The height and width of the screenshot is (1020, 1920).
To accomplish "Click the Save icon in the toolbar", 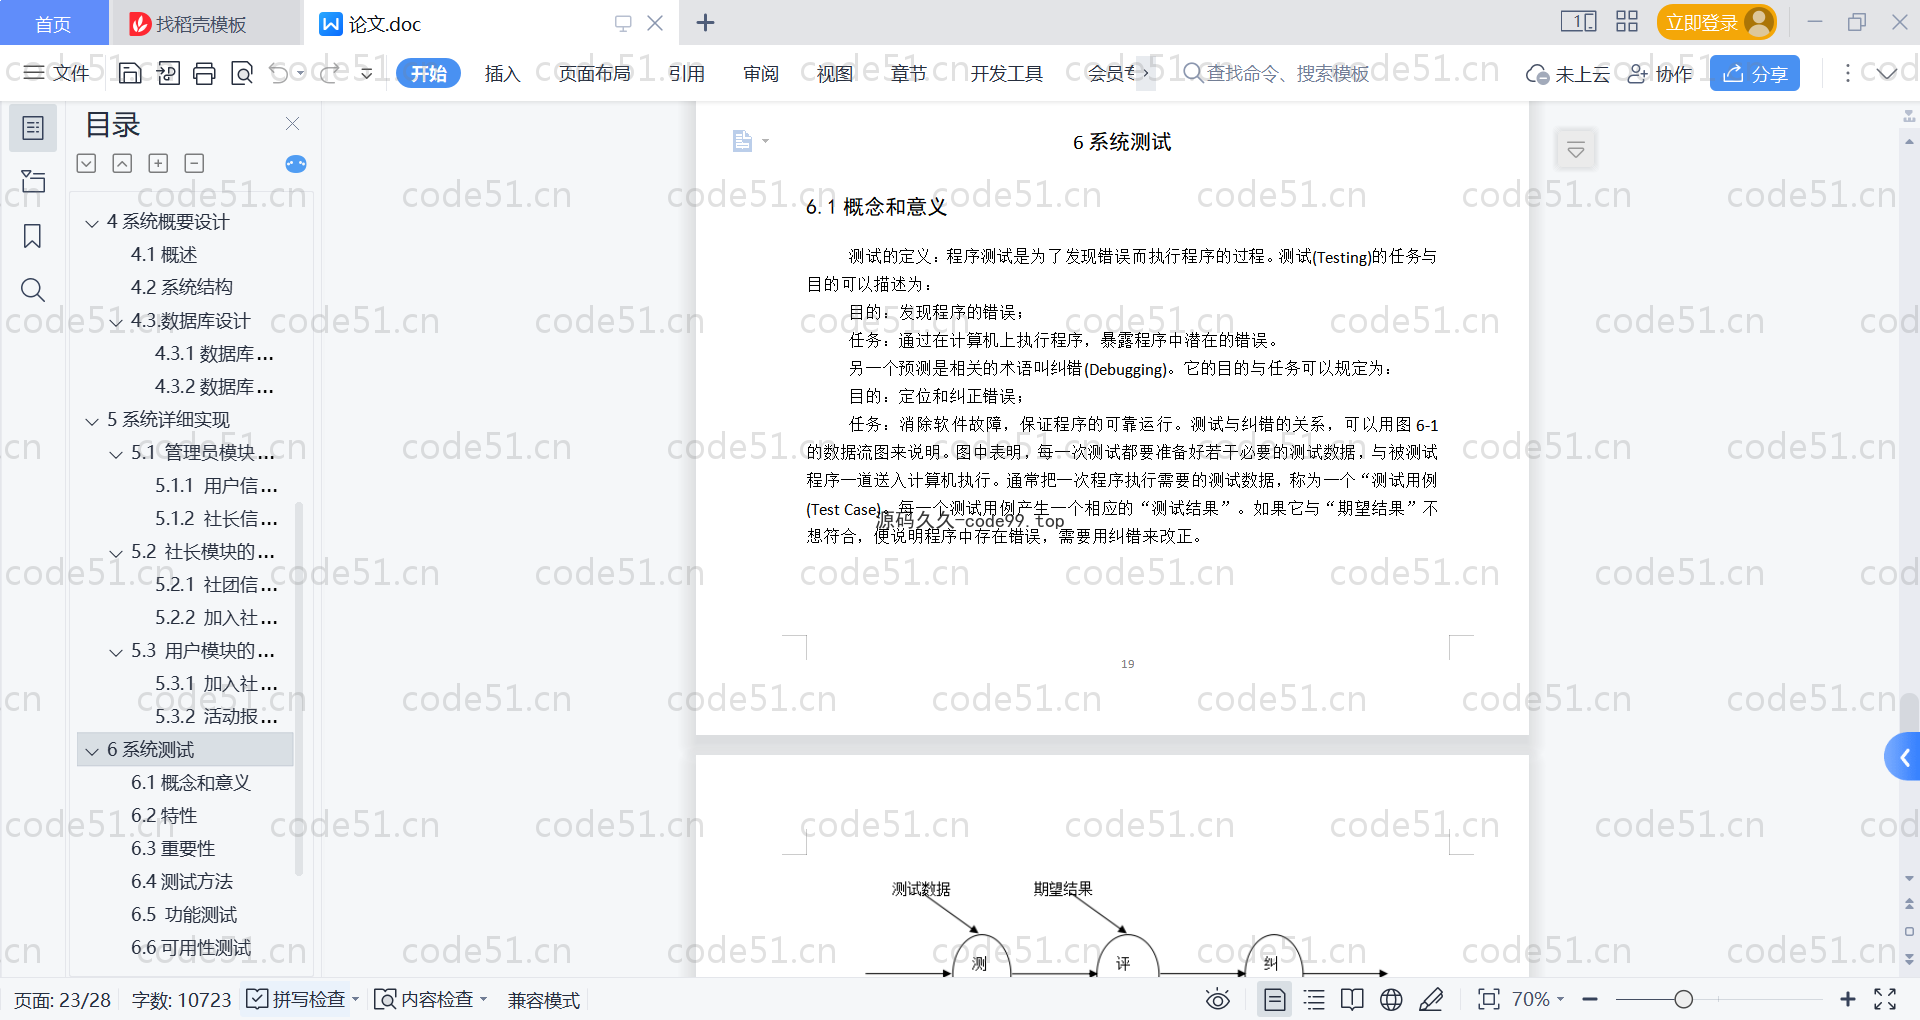I will coord(130,73).
